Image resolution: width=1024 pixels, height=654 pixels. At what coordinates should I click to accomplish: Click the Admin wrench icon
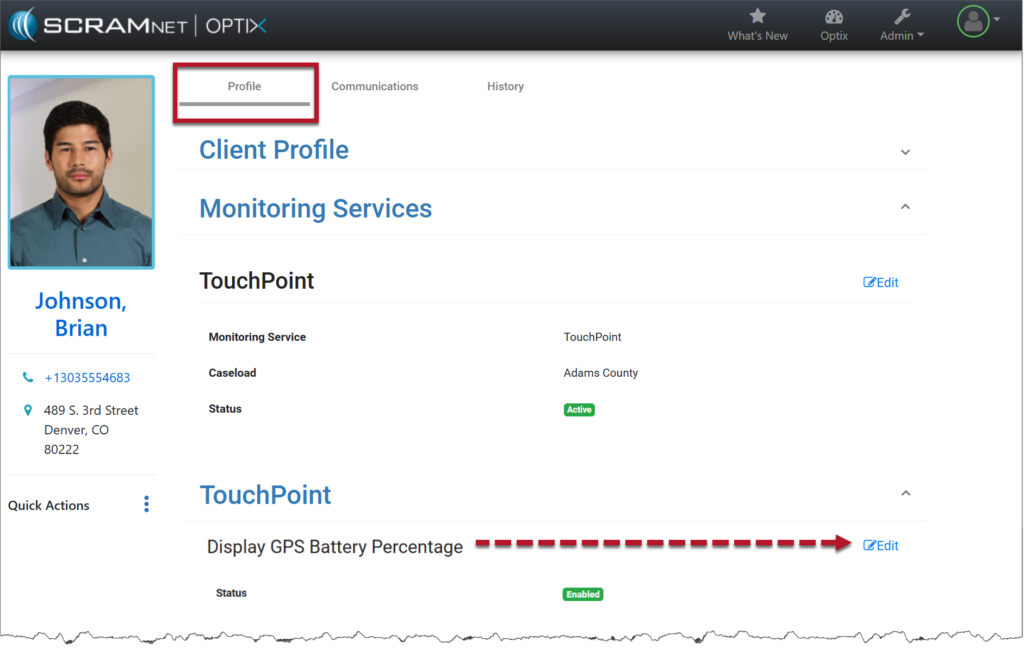901,16
